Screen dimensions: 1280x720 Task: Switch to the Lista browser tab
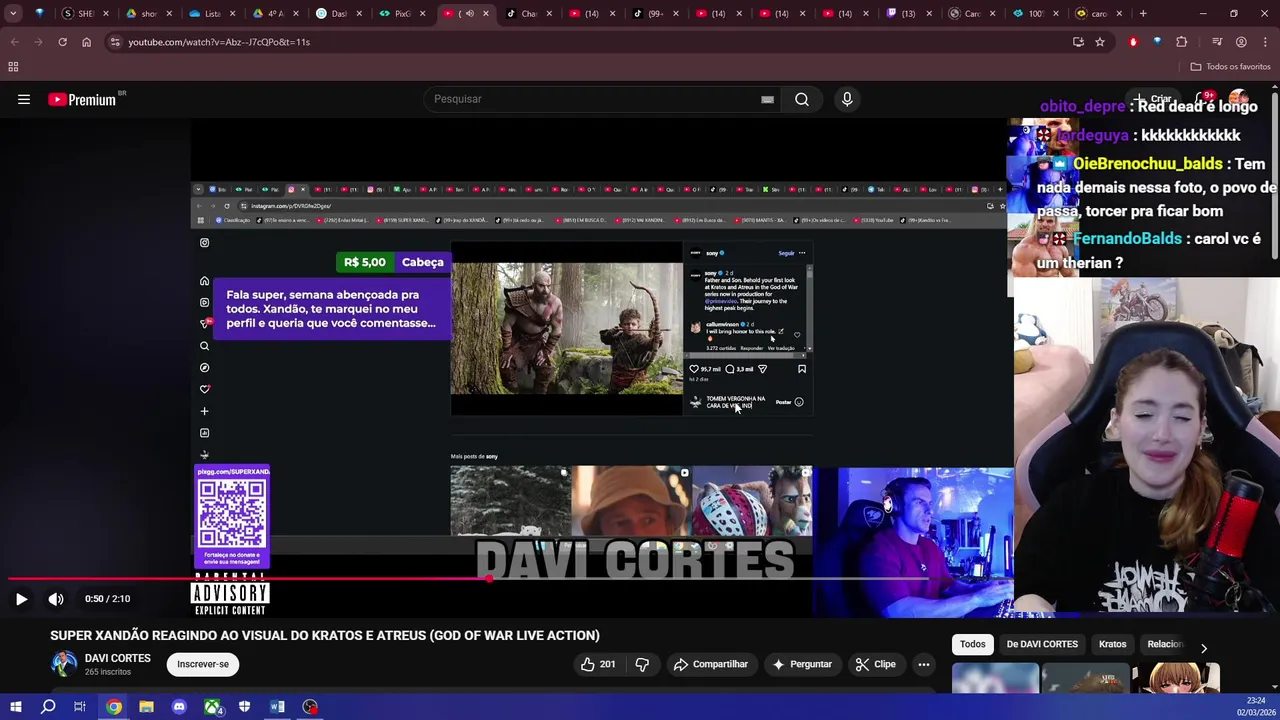click(212, 14)
